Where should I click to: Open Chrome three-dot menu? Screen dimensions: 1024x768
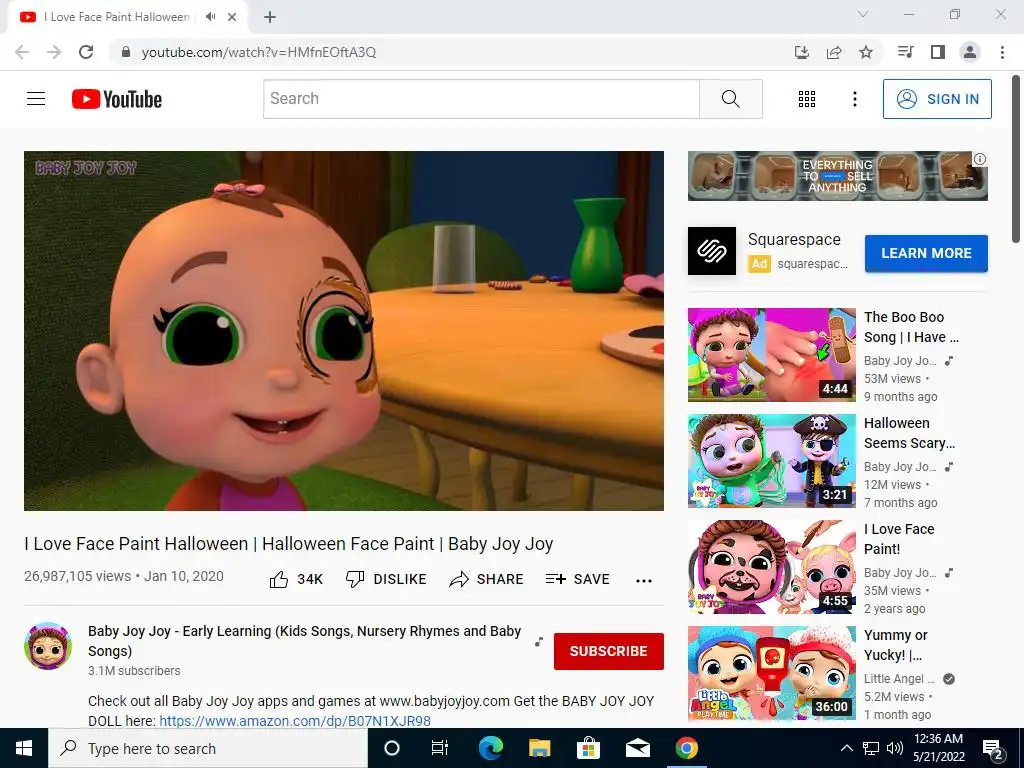click(x=1002, y=52)
